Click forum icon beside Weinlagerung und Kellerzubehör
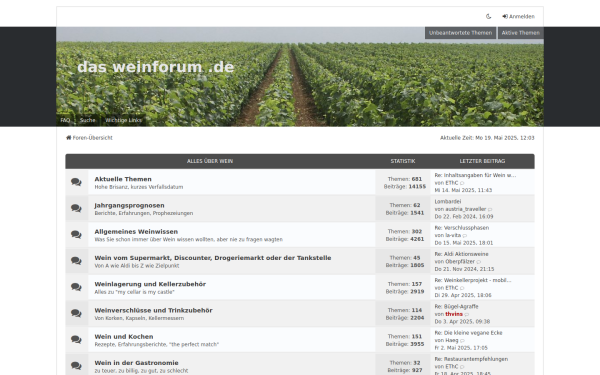This screenshot has width=600, height=375. point(76,287)
